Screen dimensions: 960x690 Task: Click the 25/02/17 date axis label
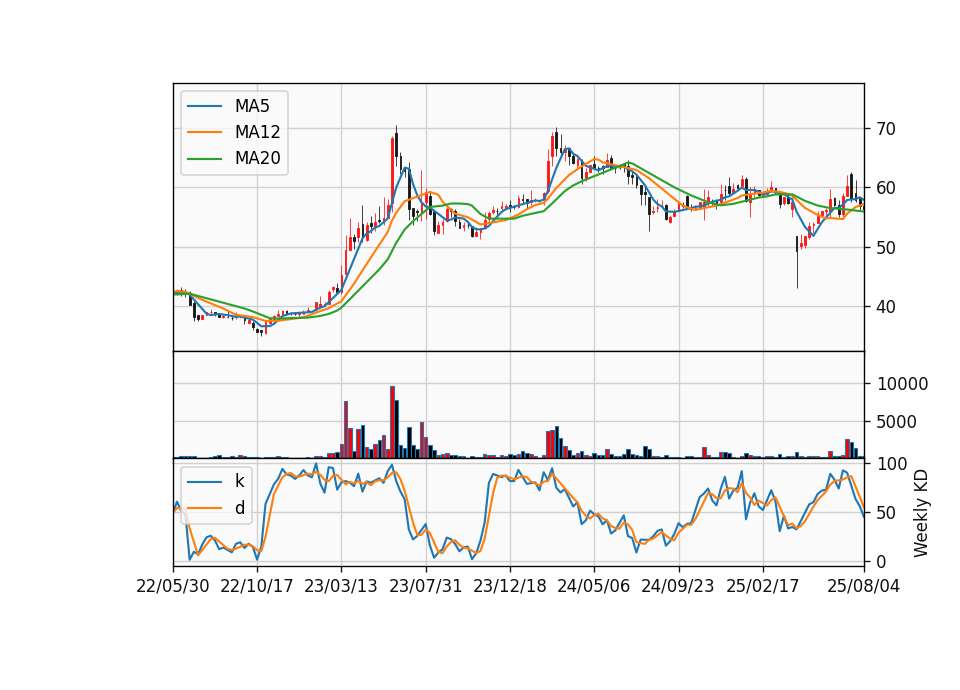click(762, 586)
